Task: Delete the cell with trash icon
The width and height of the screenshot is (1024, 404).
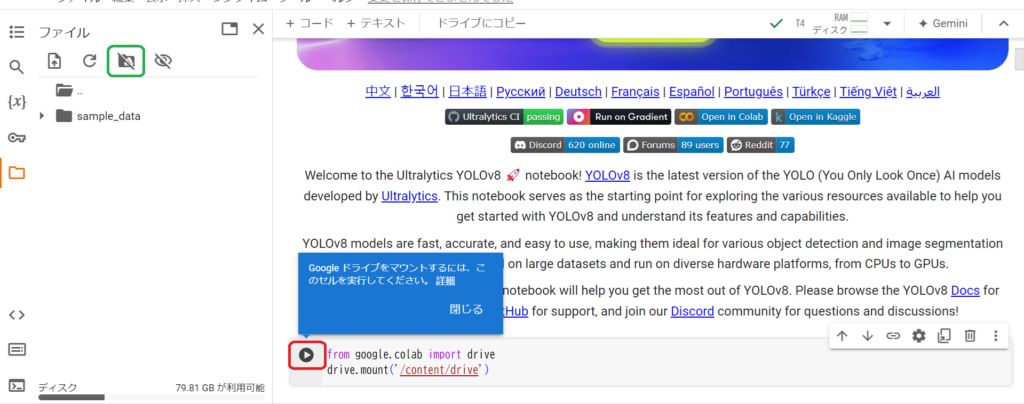Action: 970,336
